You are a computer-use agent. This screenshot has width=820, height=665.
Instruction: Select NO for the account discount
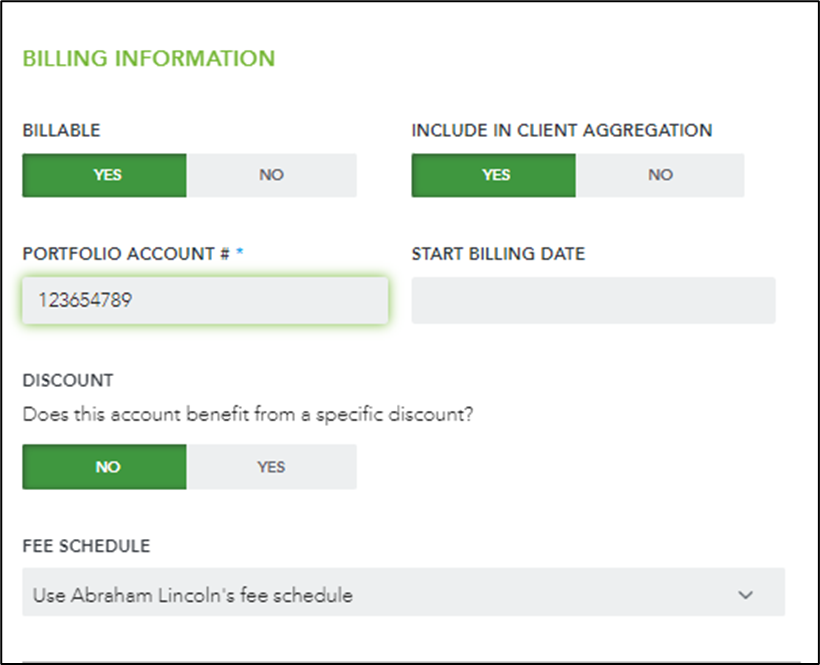(x=105, y=467)
